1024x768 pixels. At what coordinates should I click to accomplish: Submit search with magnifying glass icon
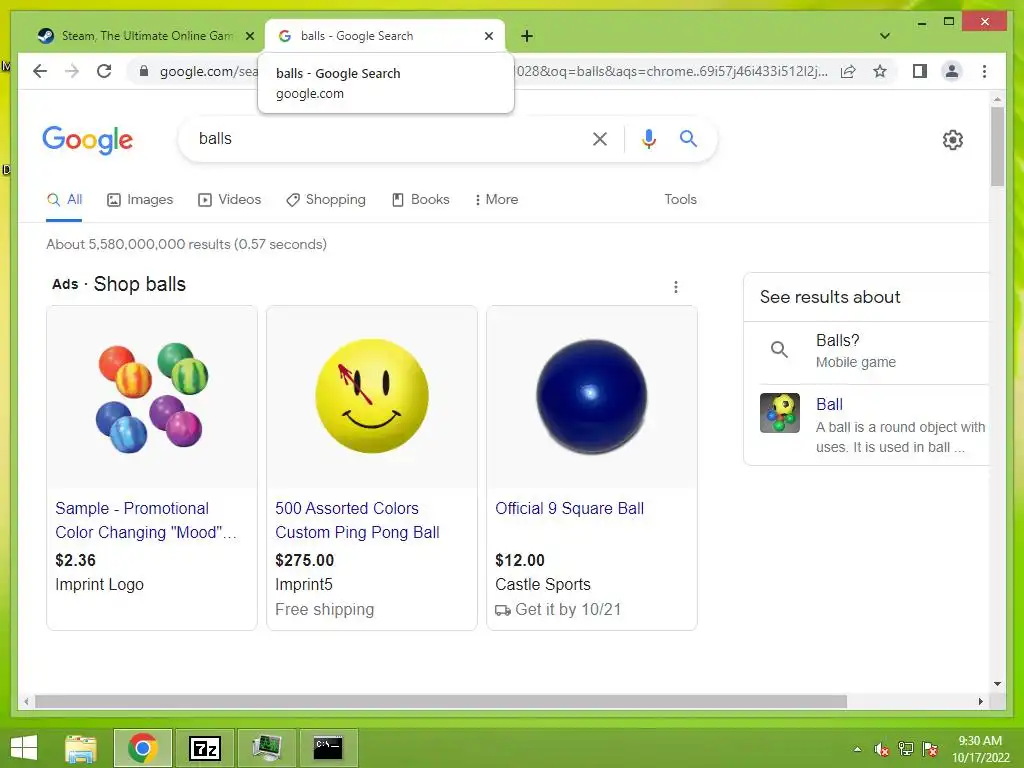688,138
